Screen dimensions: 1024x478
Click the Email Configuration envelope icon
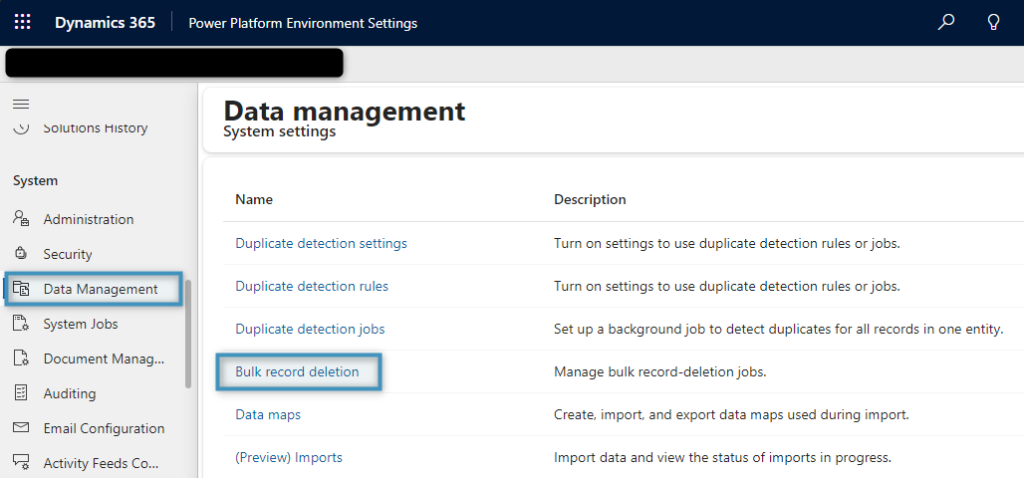click(22, 428)
